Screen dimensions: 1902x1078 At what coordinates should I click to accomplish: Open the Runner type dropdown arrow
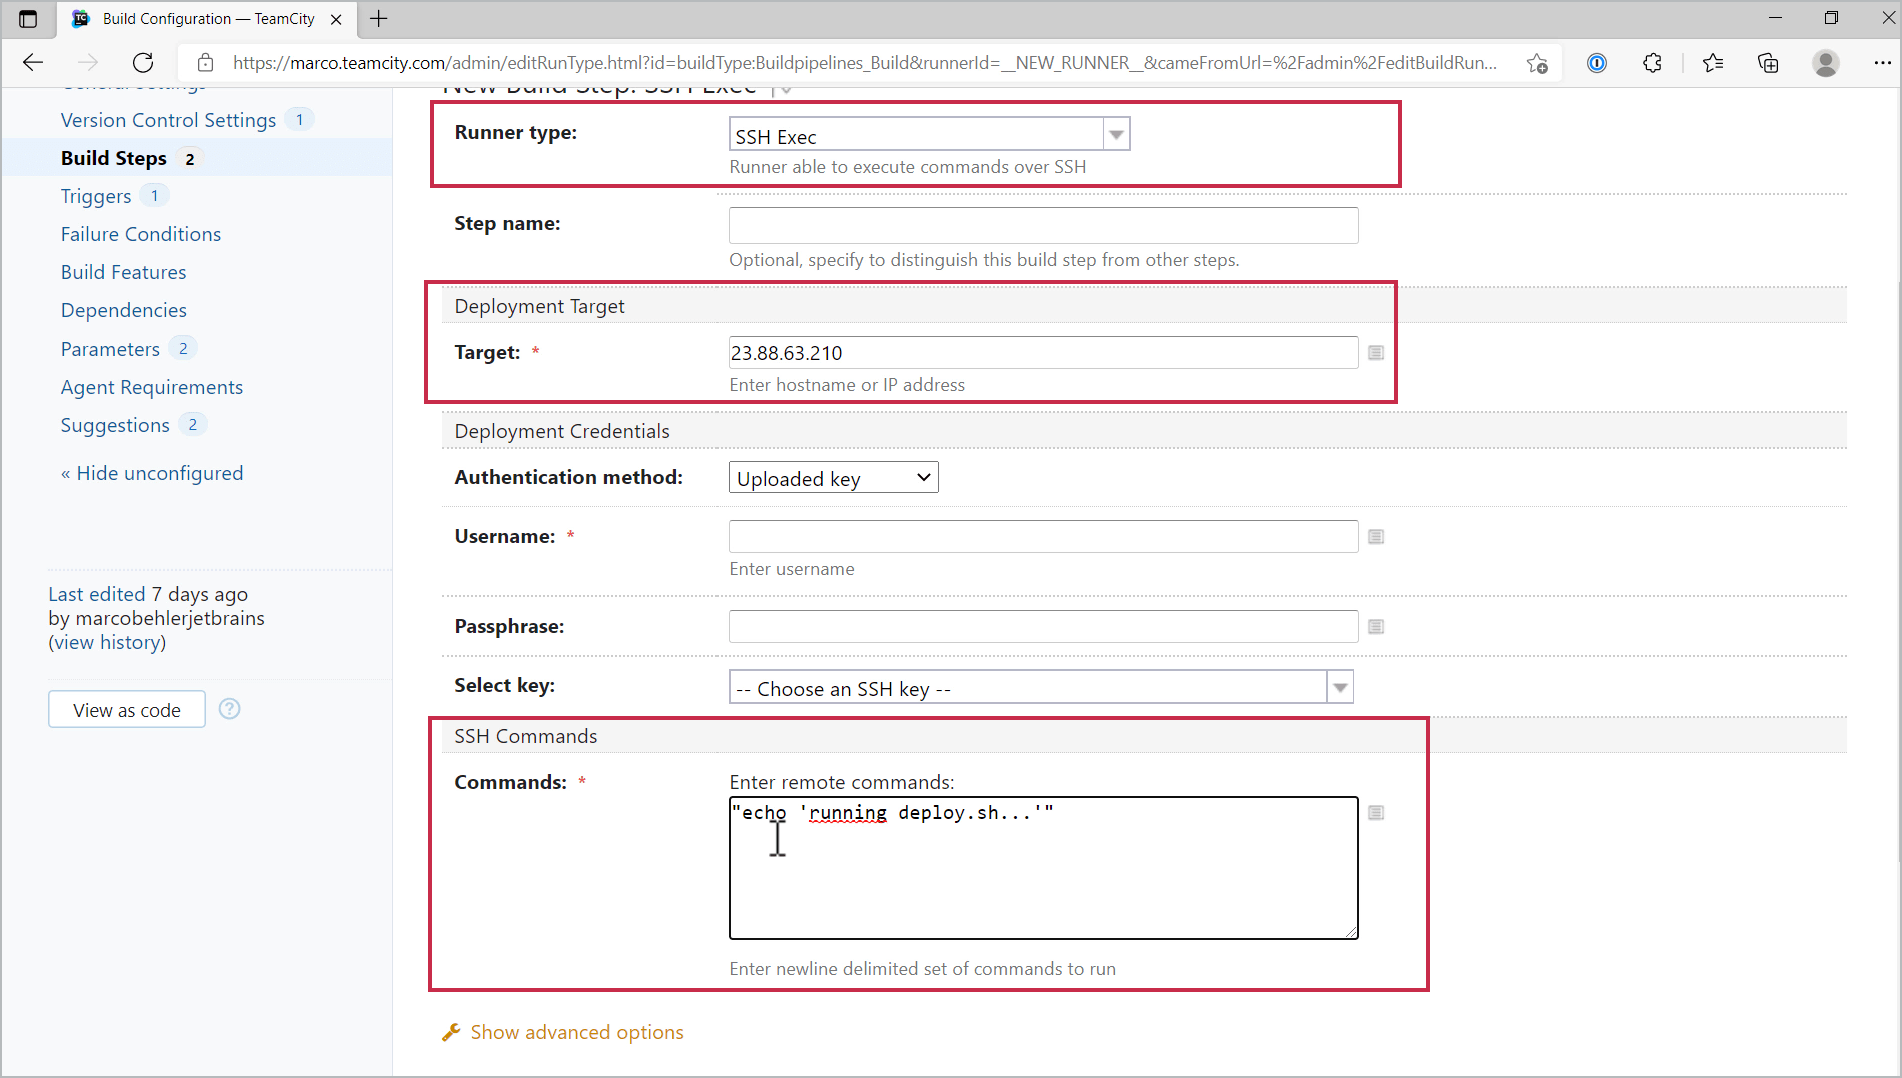tap(1116, 135)
